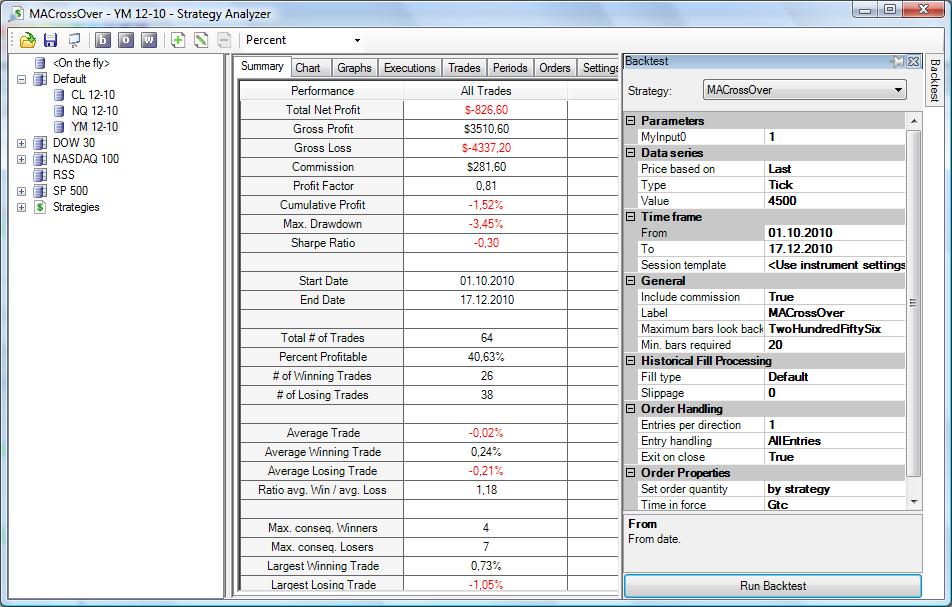Collapse the General section

[x=630, y=280]
